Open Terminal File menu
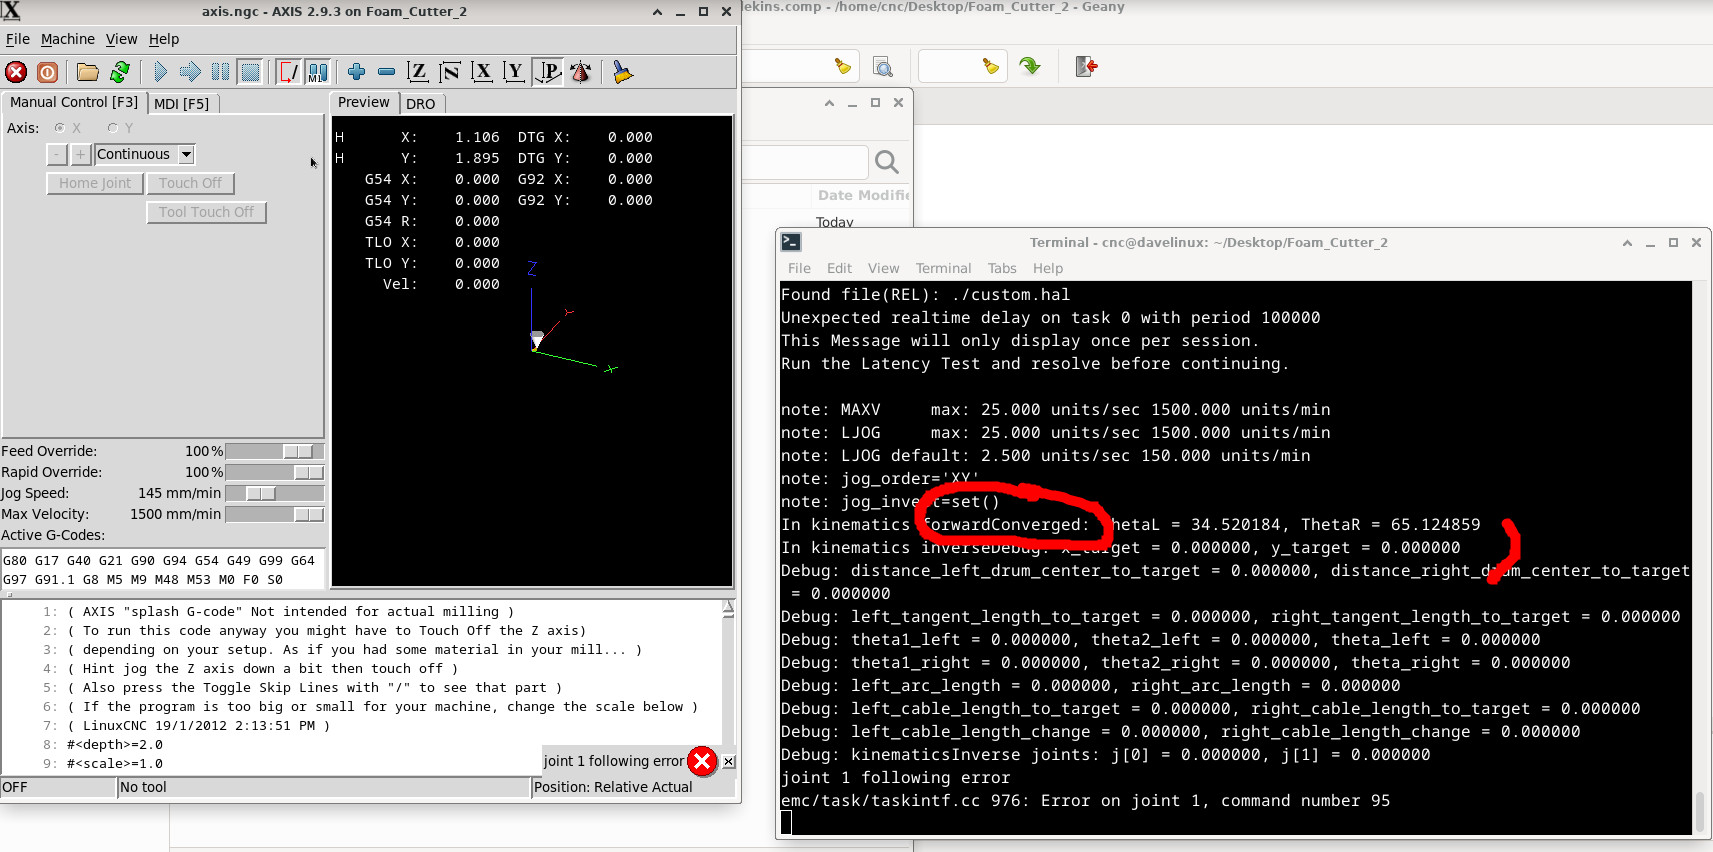 [799, 268]
